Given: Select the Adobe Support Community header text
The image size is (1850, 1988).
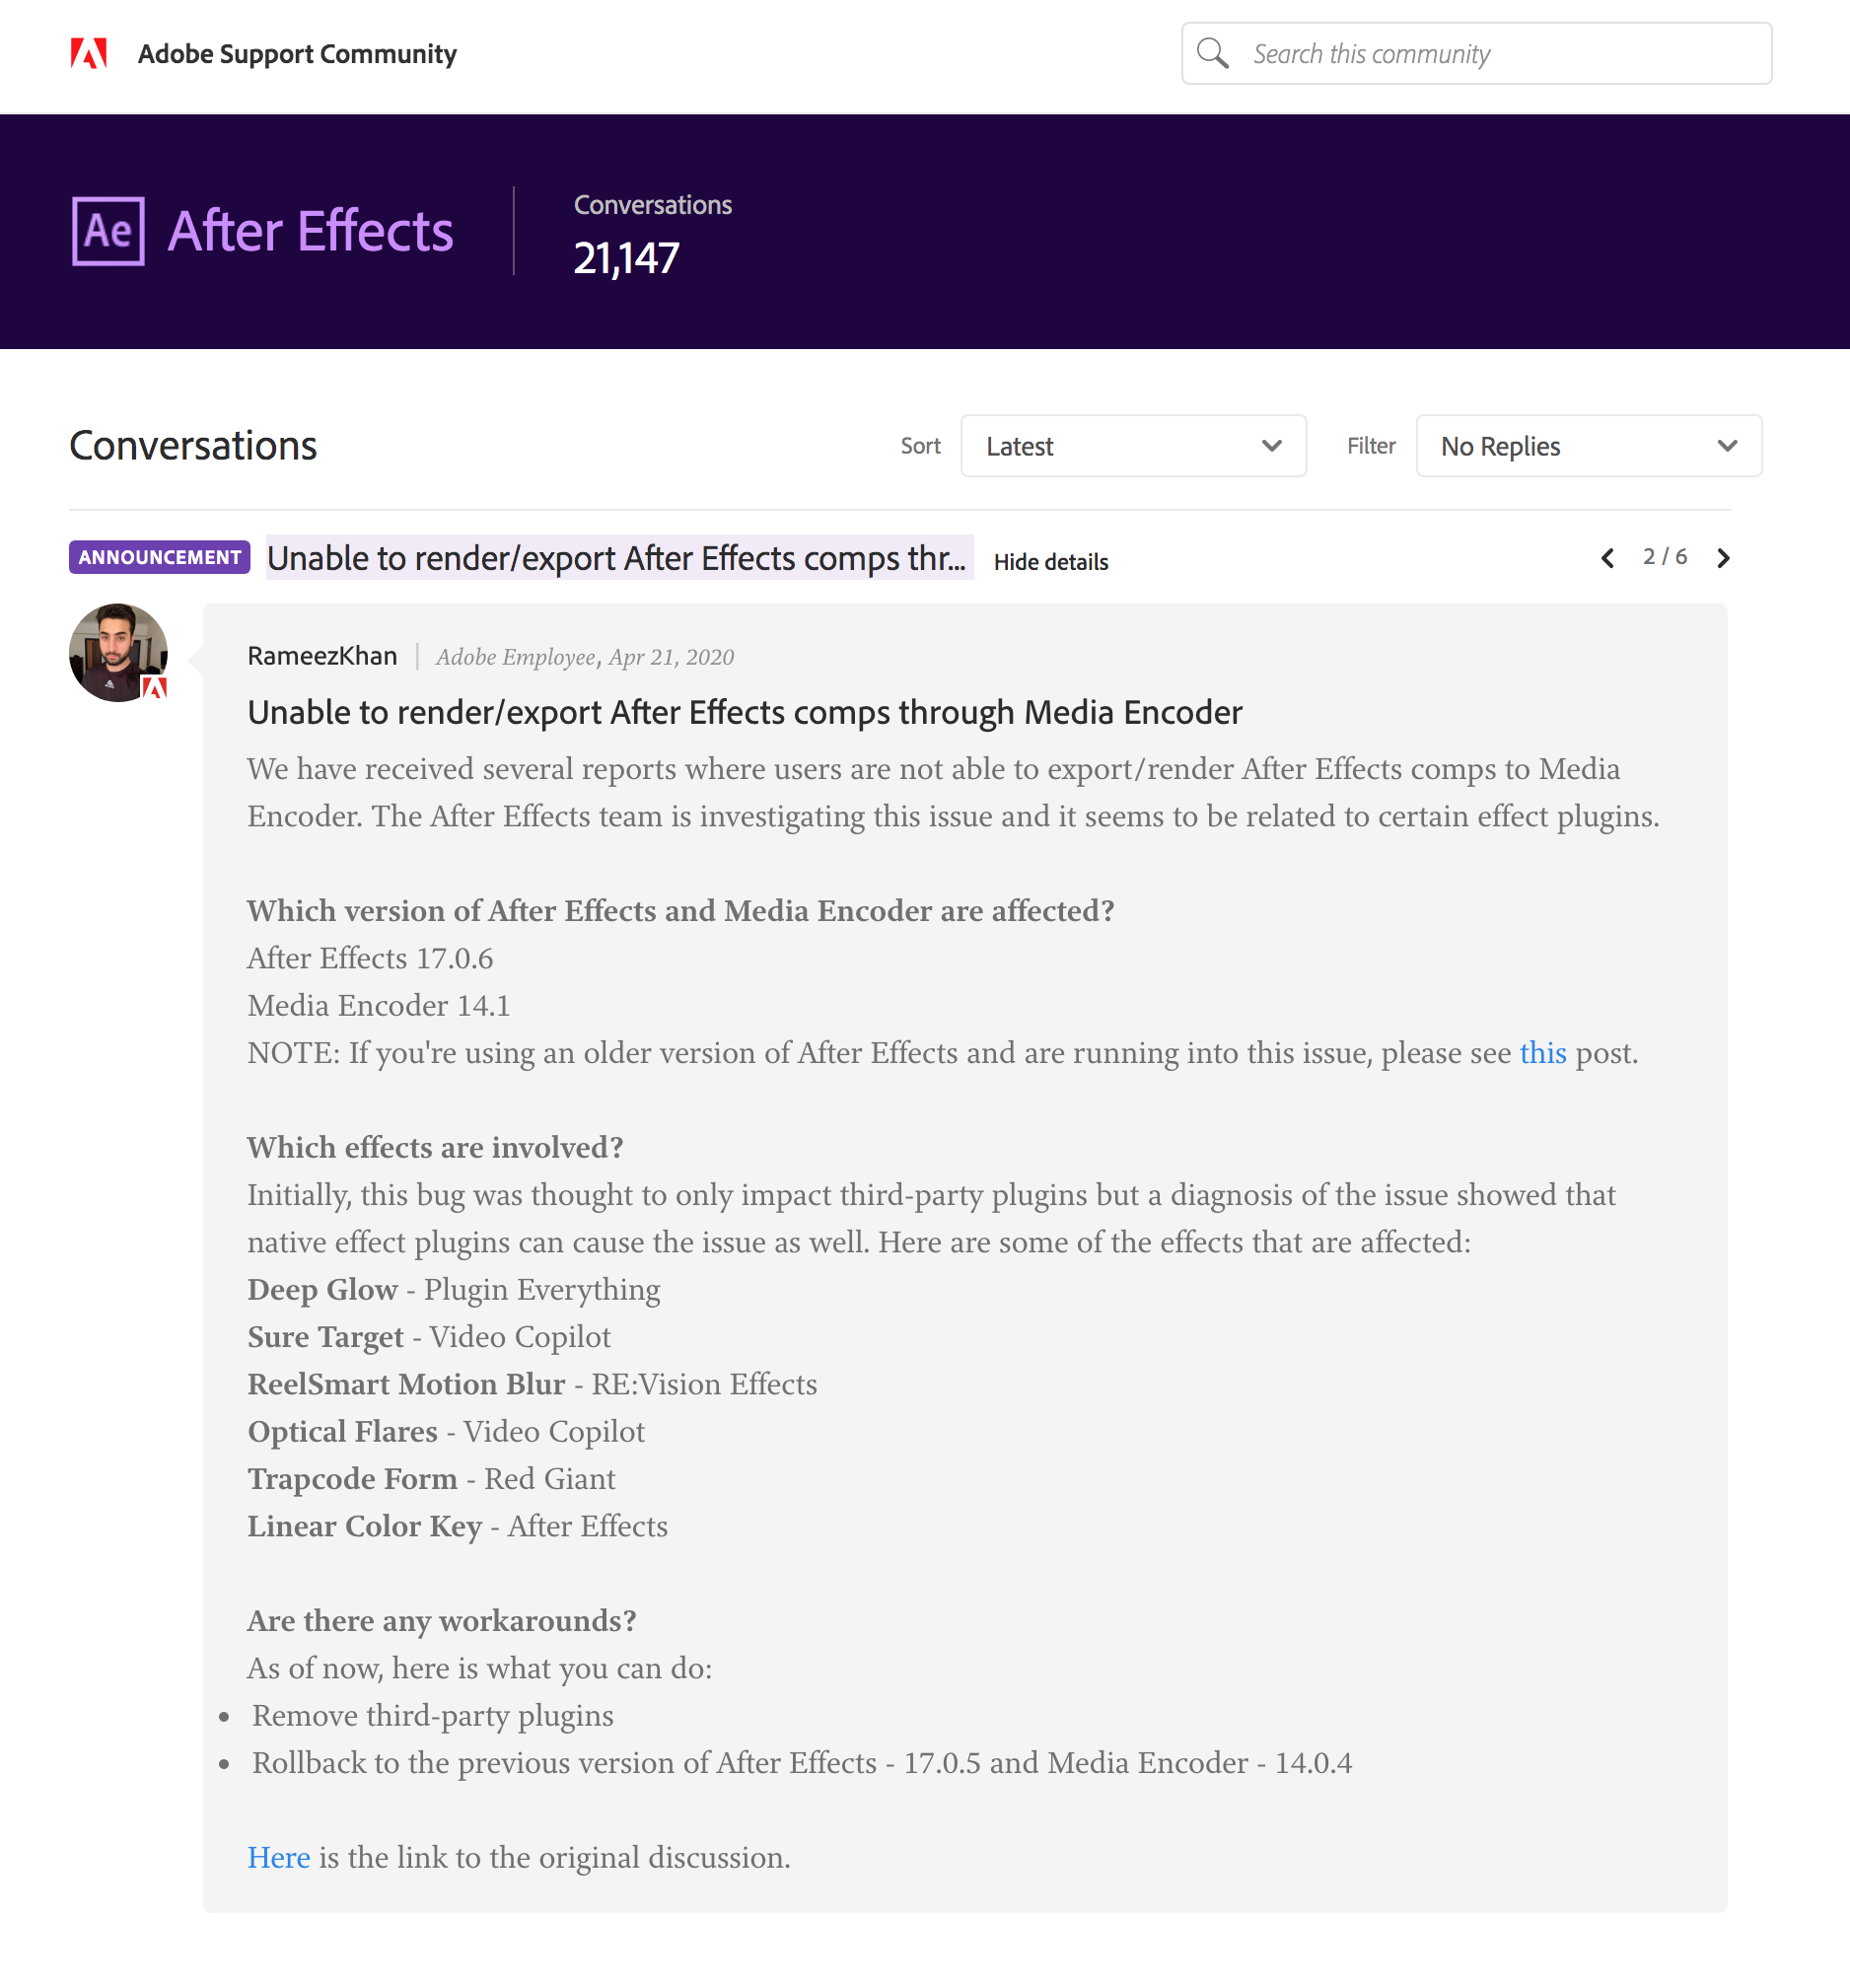Looking at the screenshot, I should click(x=296, y=54).
